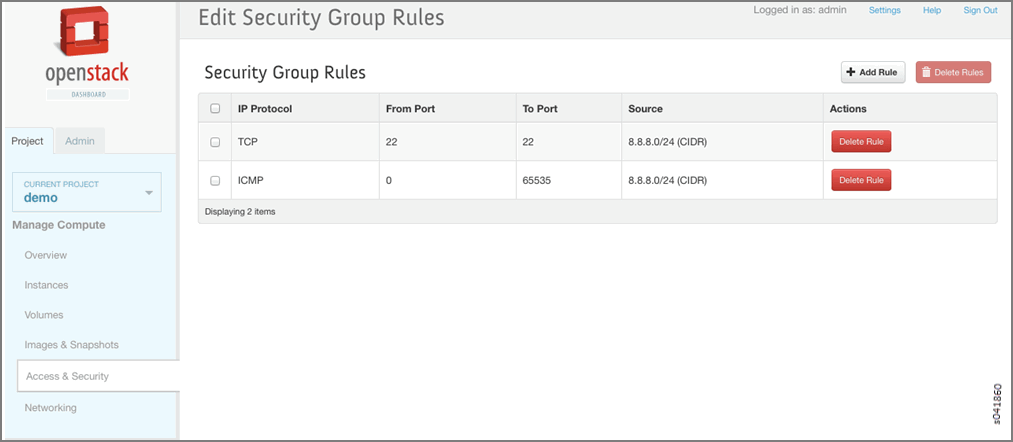Open the Help link
Image resolution: width=1013 pixels, height=442 pixels.
(932, 10)
